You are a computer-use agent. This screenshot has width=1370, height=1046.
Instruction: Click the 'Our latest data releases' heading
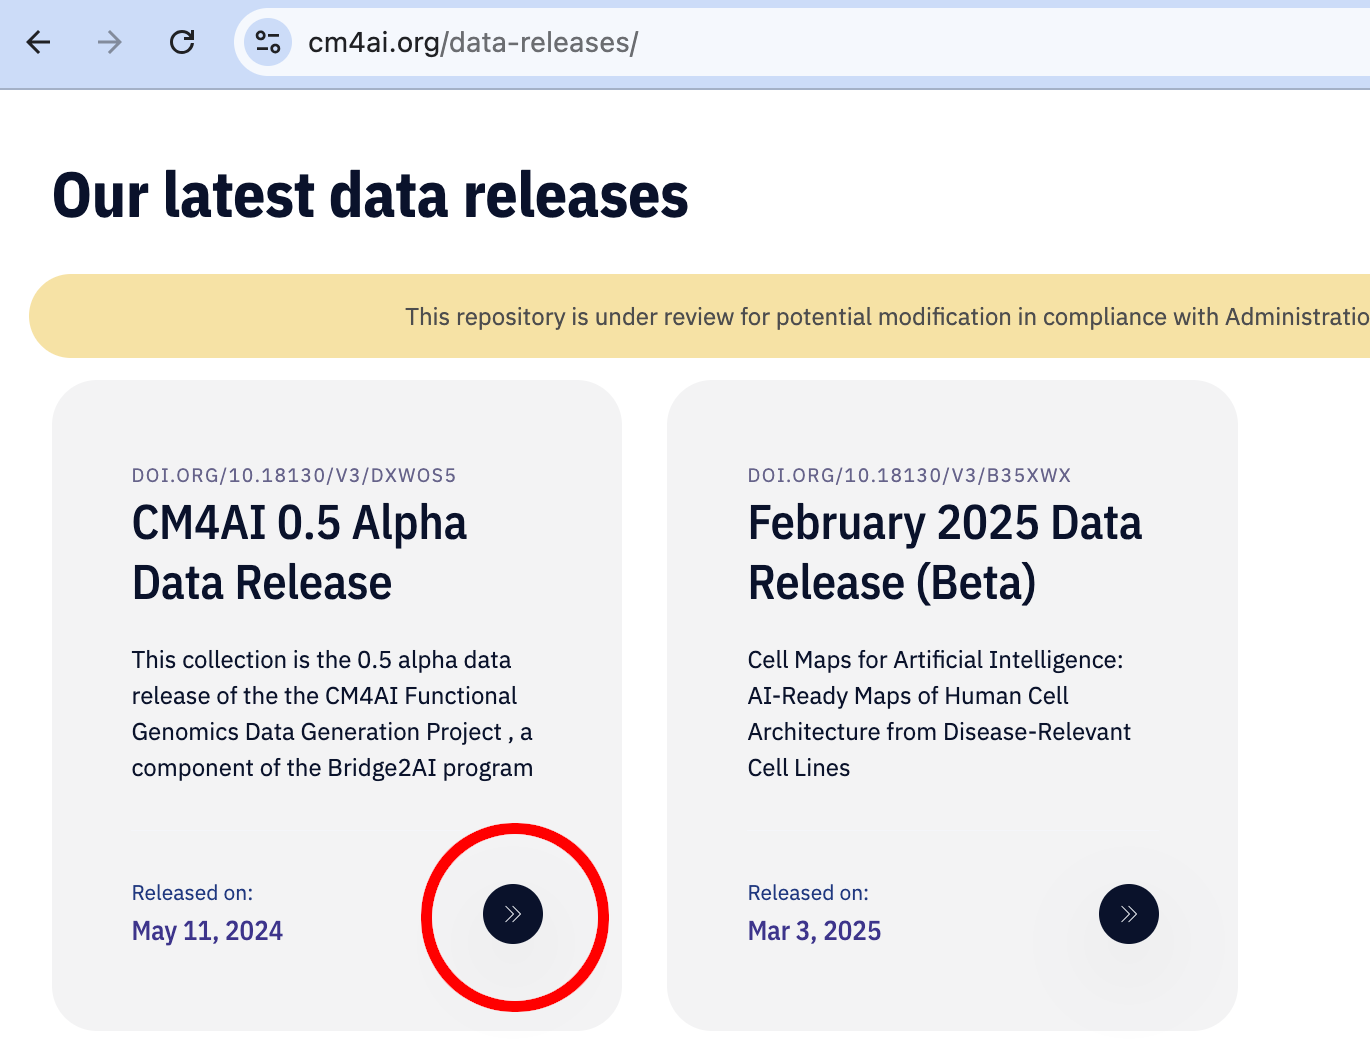370,195
